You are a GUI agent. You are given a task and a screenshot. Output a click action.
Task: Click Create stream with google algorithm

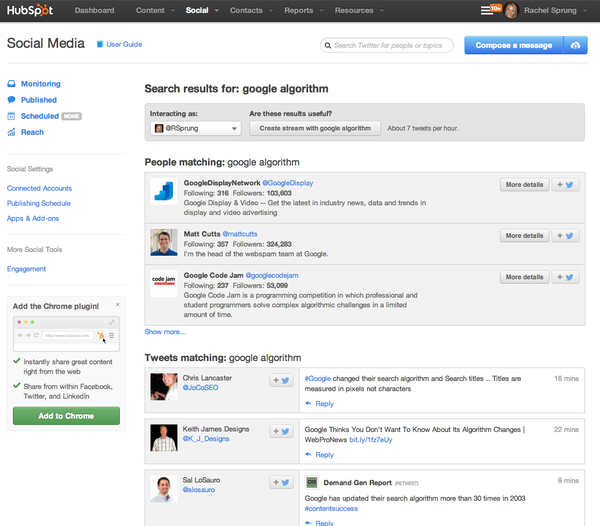315,128
